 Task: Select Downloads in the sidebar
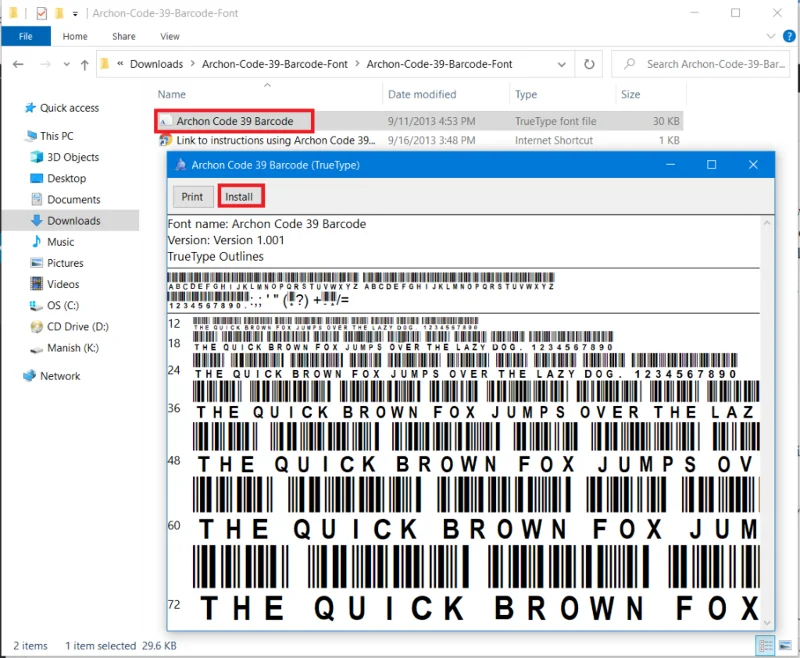(73, 221)
